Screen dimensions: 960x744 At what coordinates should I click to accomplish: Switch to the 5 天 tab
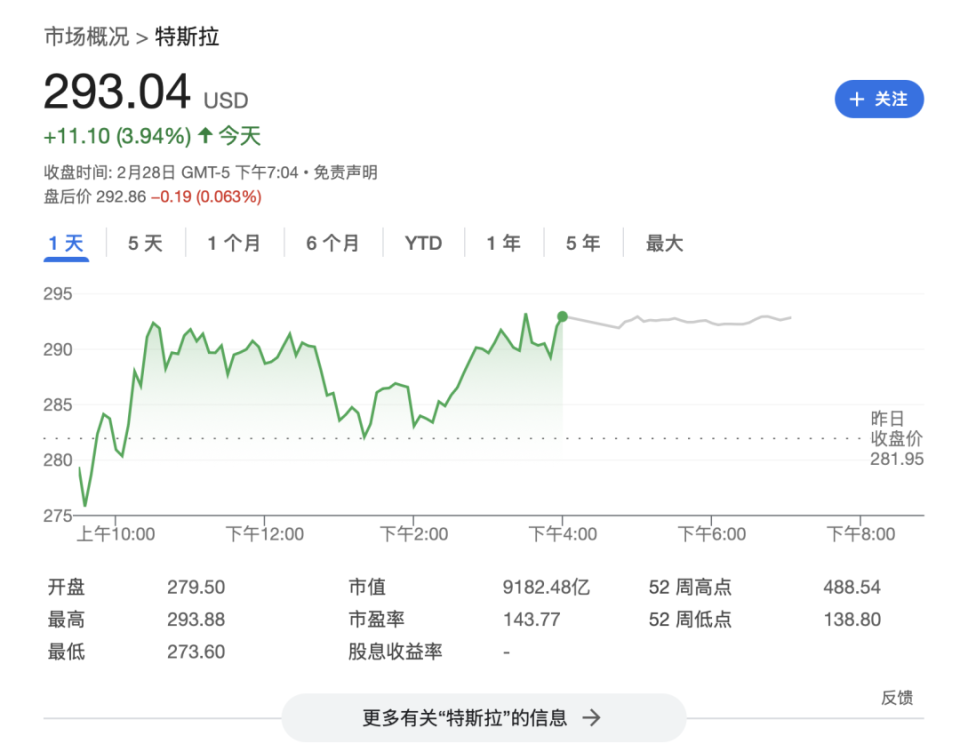coord(145,244)
